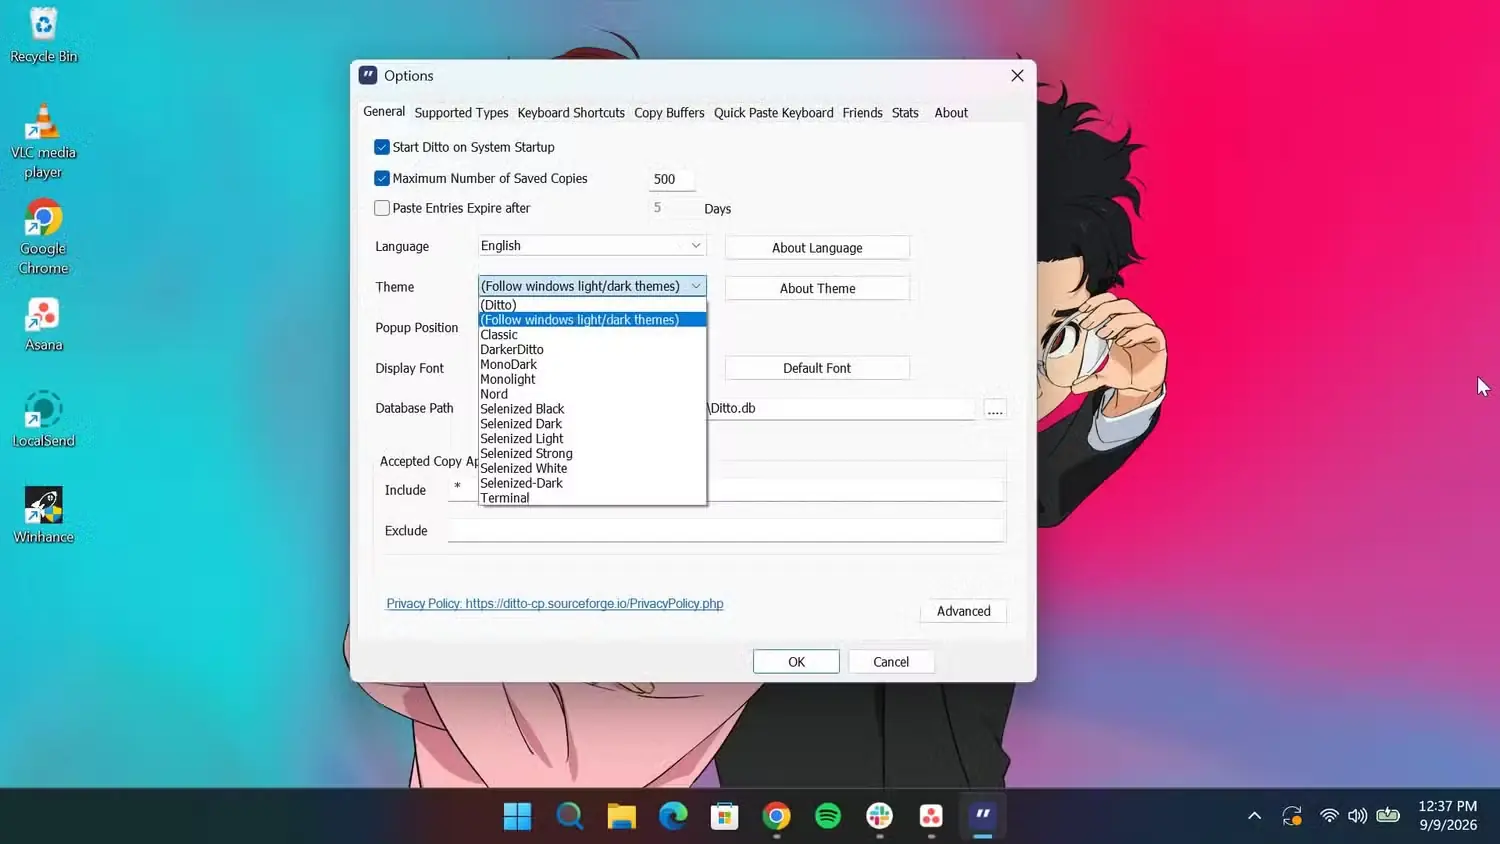This screenshot has height=844, width=1500.
Task: Select the Selenized-Dark theme
Action: (592, 483)
